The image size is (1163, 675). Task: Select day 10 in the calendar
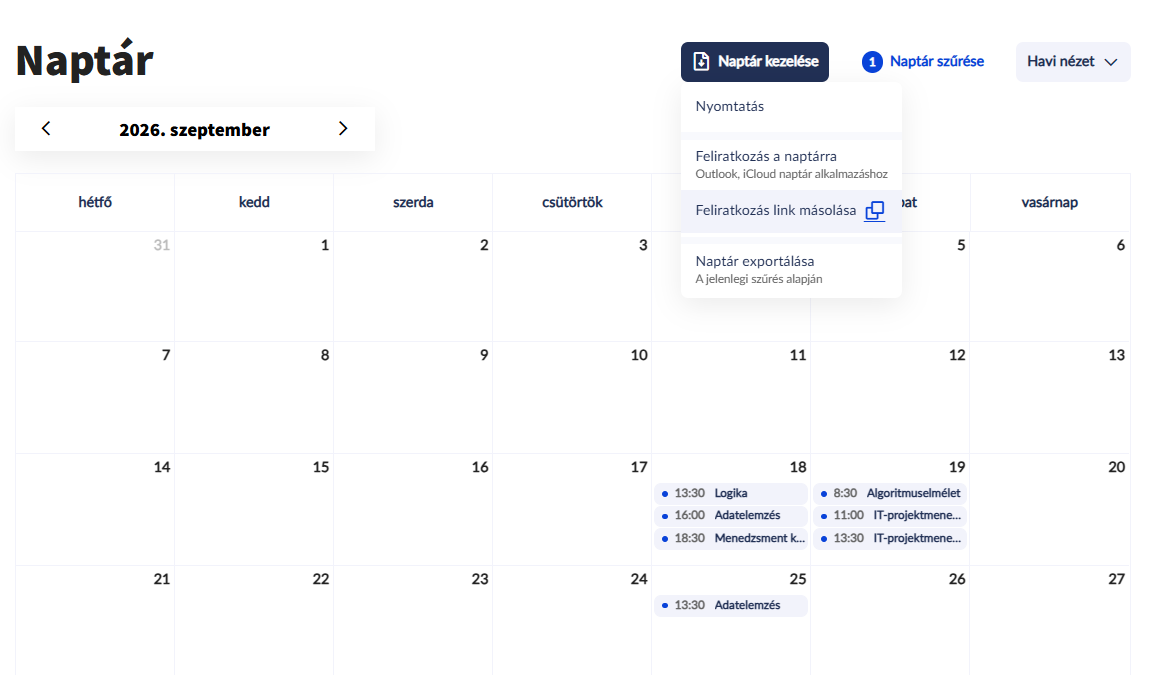coord(572,398)
